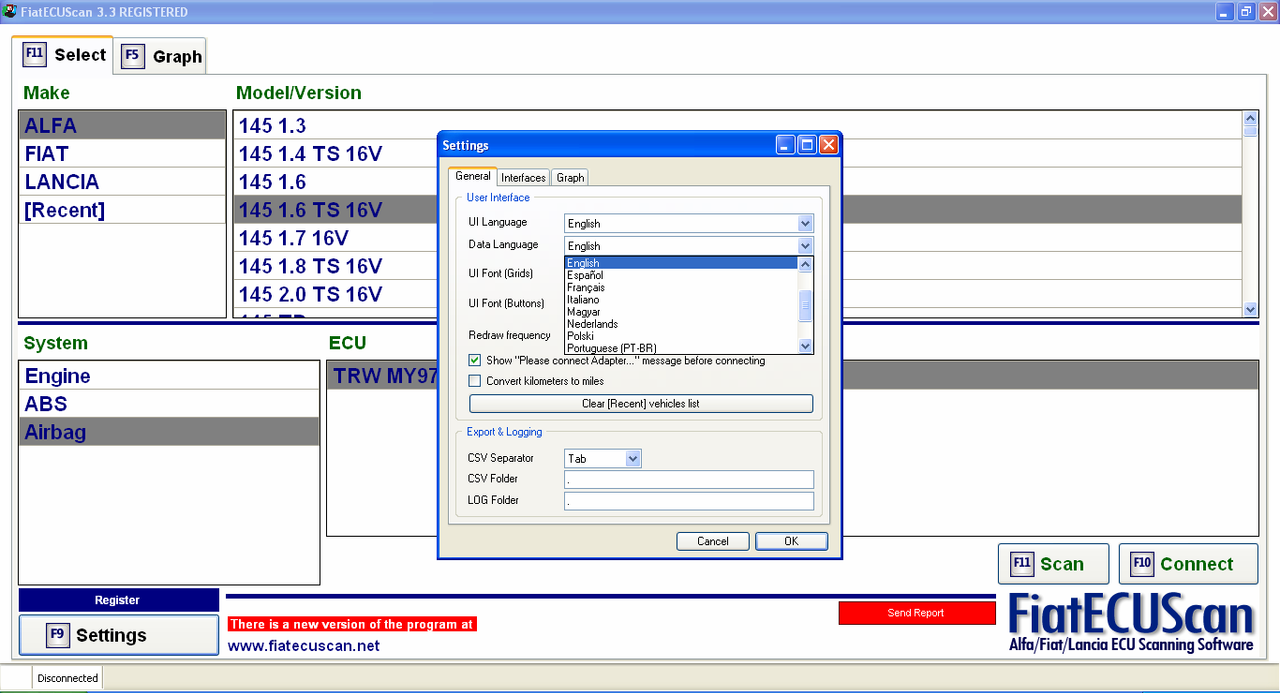The height and width of the screenshot is (693, 1280).
Task: Maximize the Settings dialog
Action: pos(807,145)
